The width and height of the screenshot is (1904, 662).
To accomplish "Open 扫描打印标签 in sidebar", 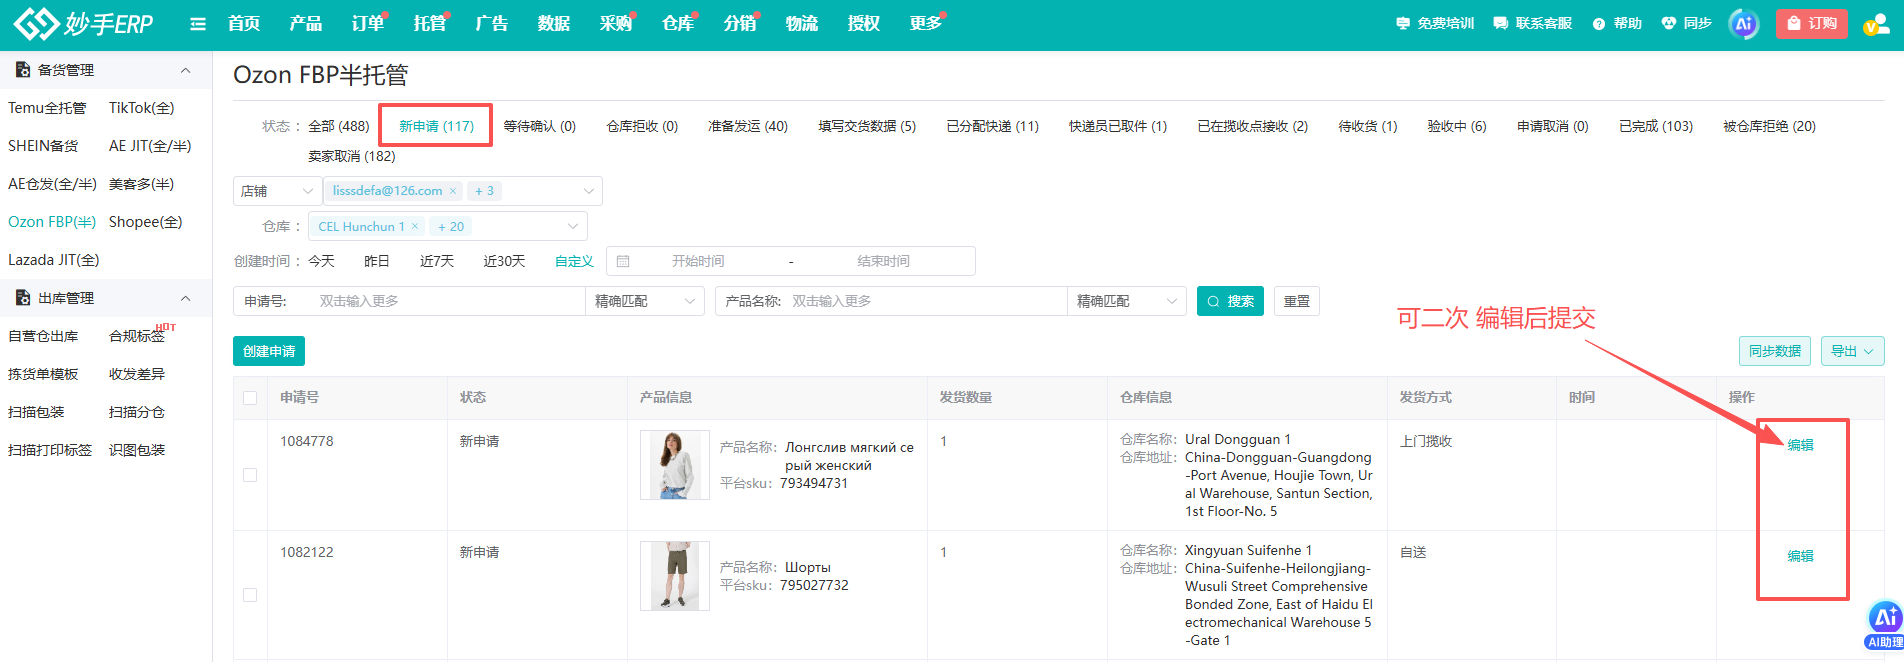I will click(50, 450).
